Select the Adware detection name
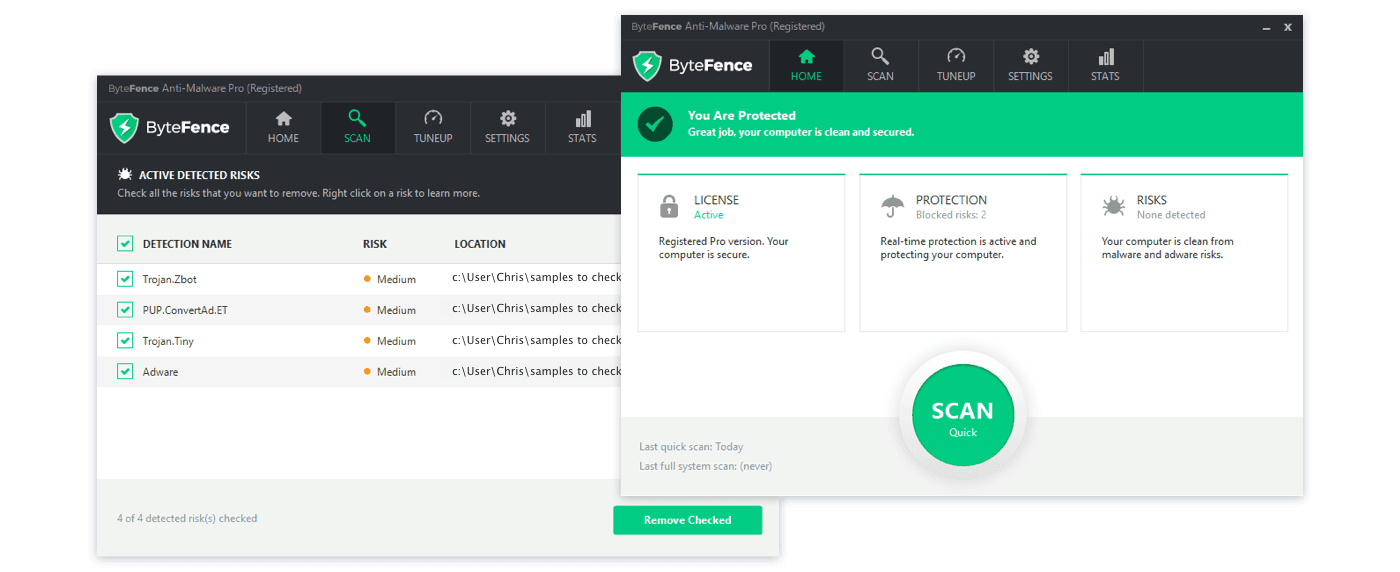Image resolution: width=1400 pixels, height=572 pixels. pos(160,372)
